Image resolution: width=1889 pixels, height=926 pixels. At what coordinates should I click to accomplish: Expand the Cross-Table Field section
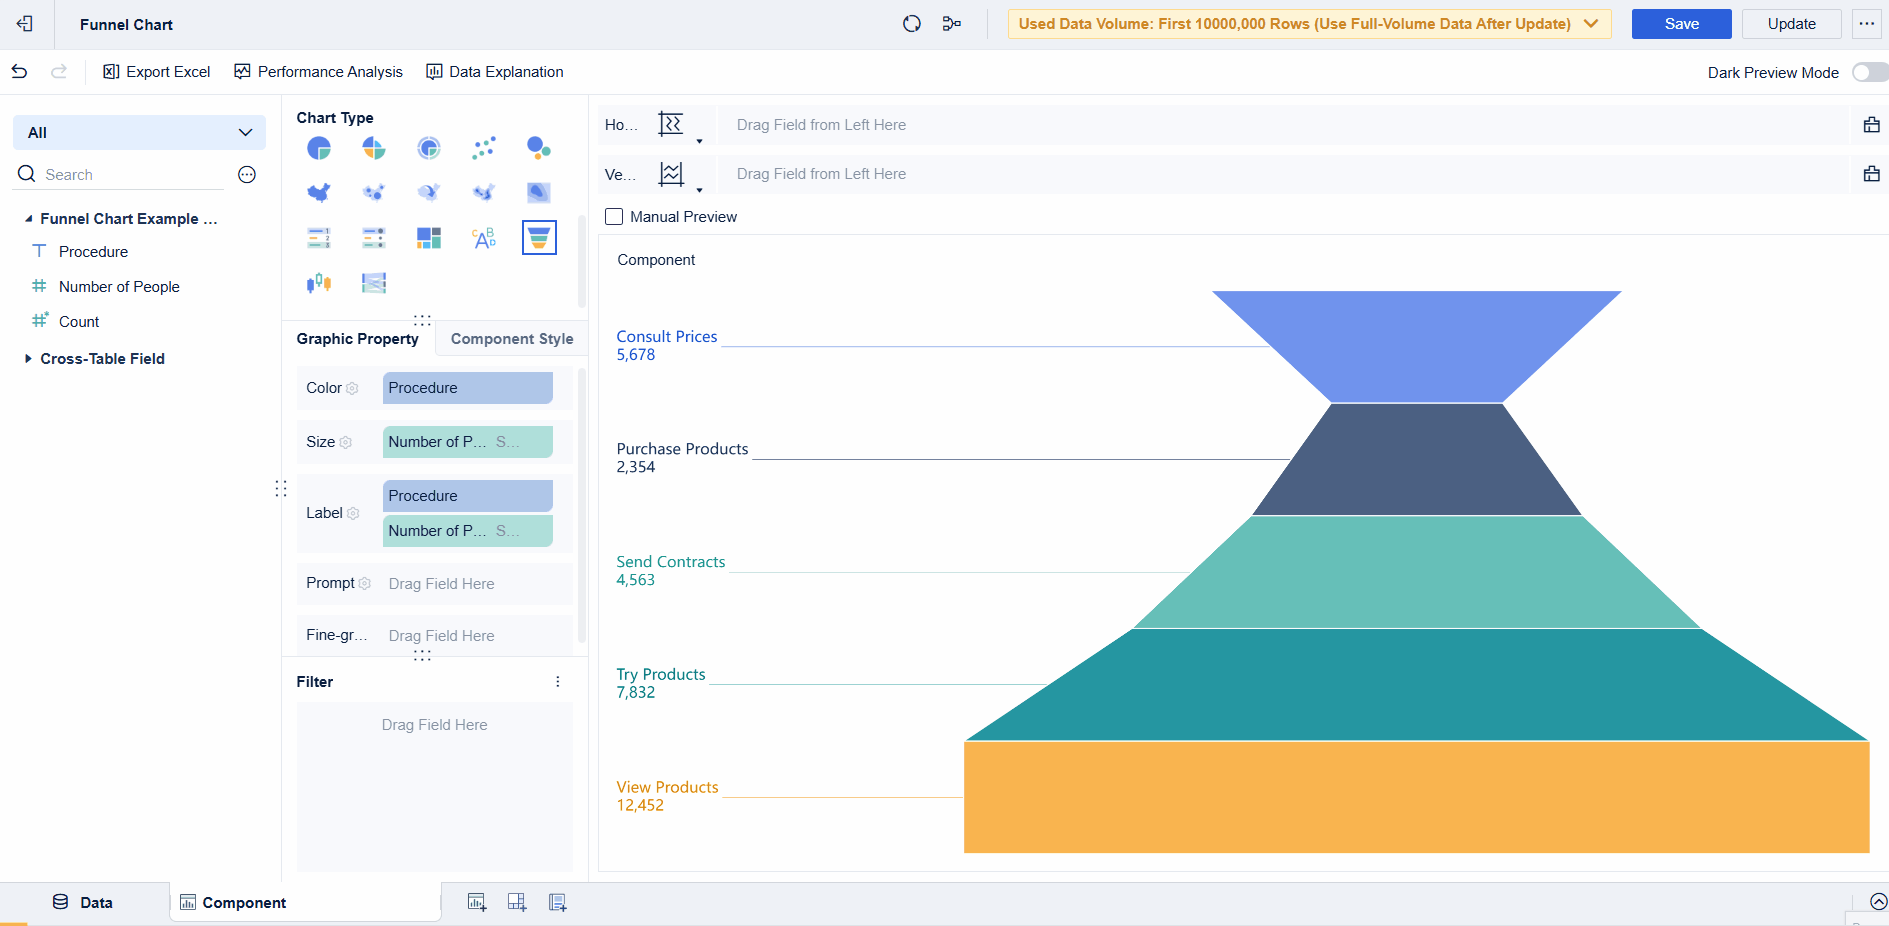click(x=27, y=358)
